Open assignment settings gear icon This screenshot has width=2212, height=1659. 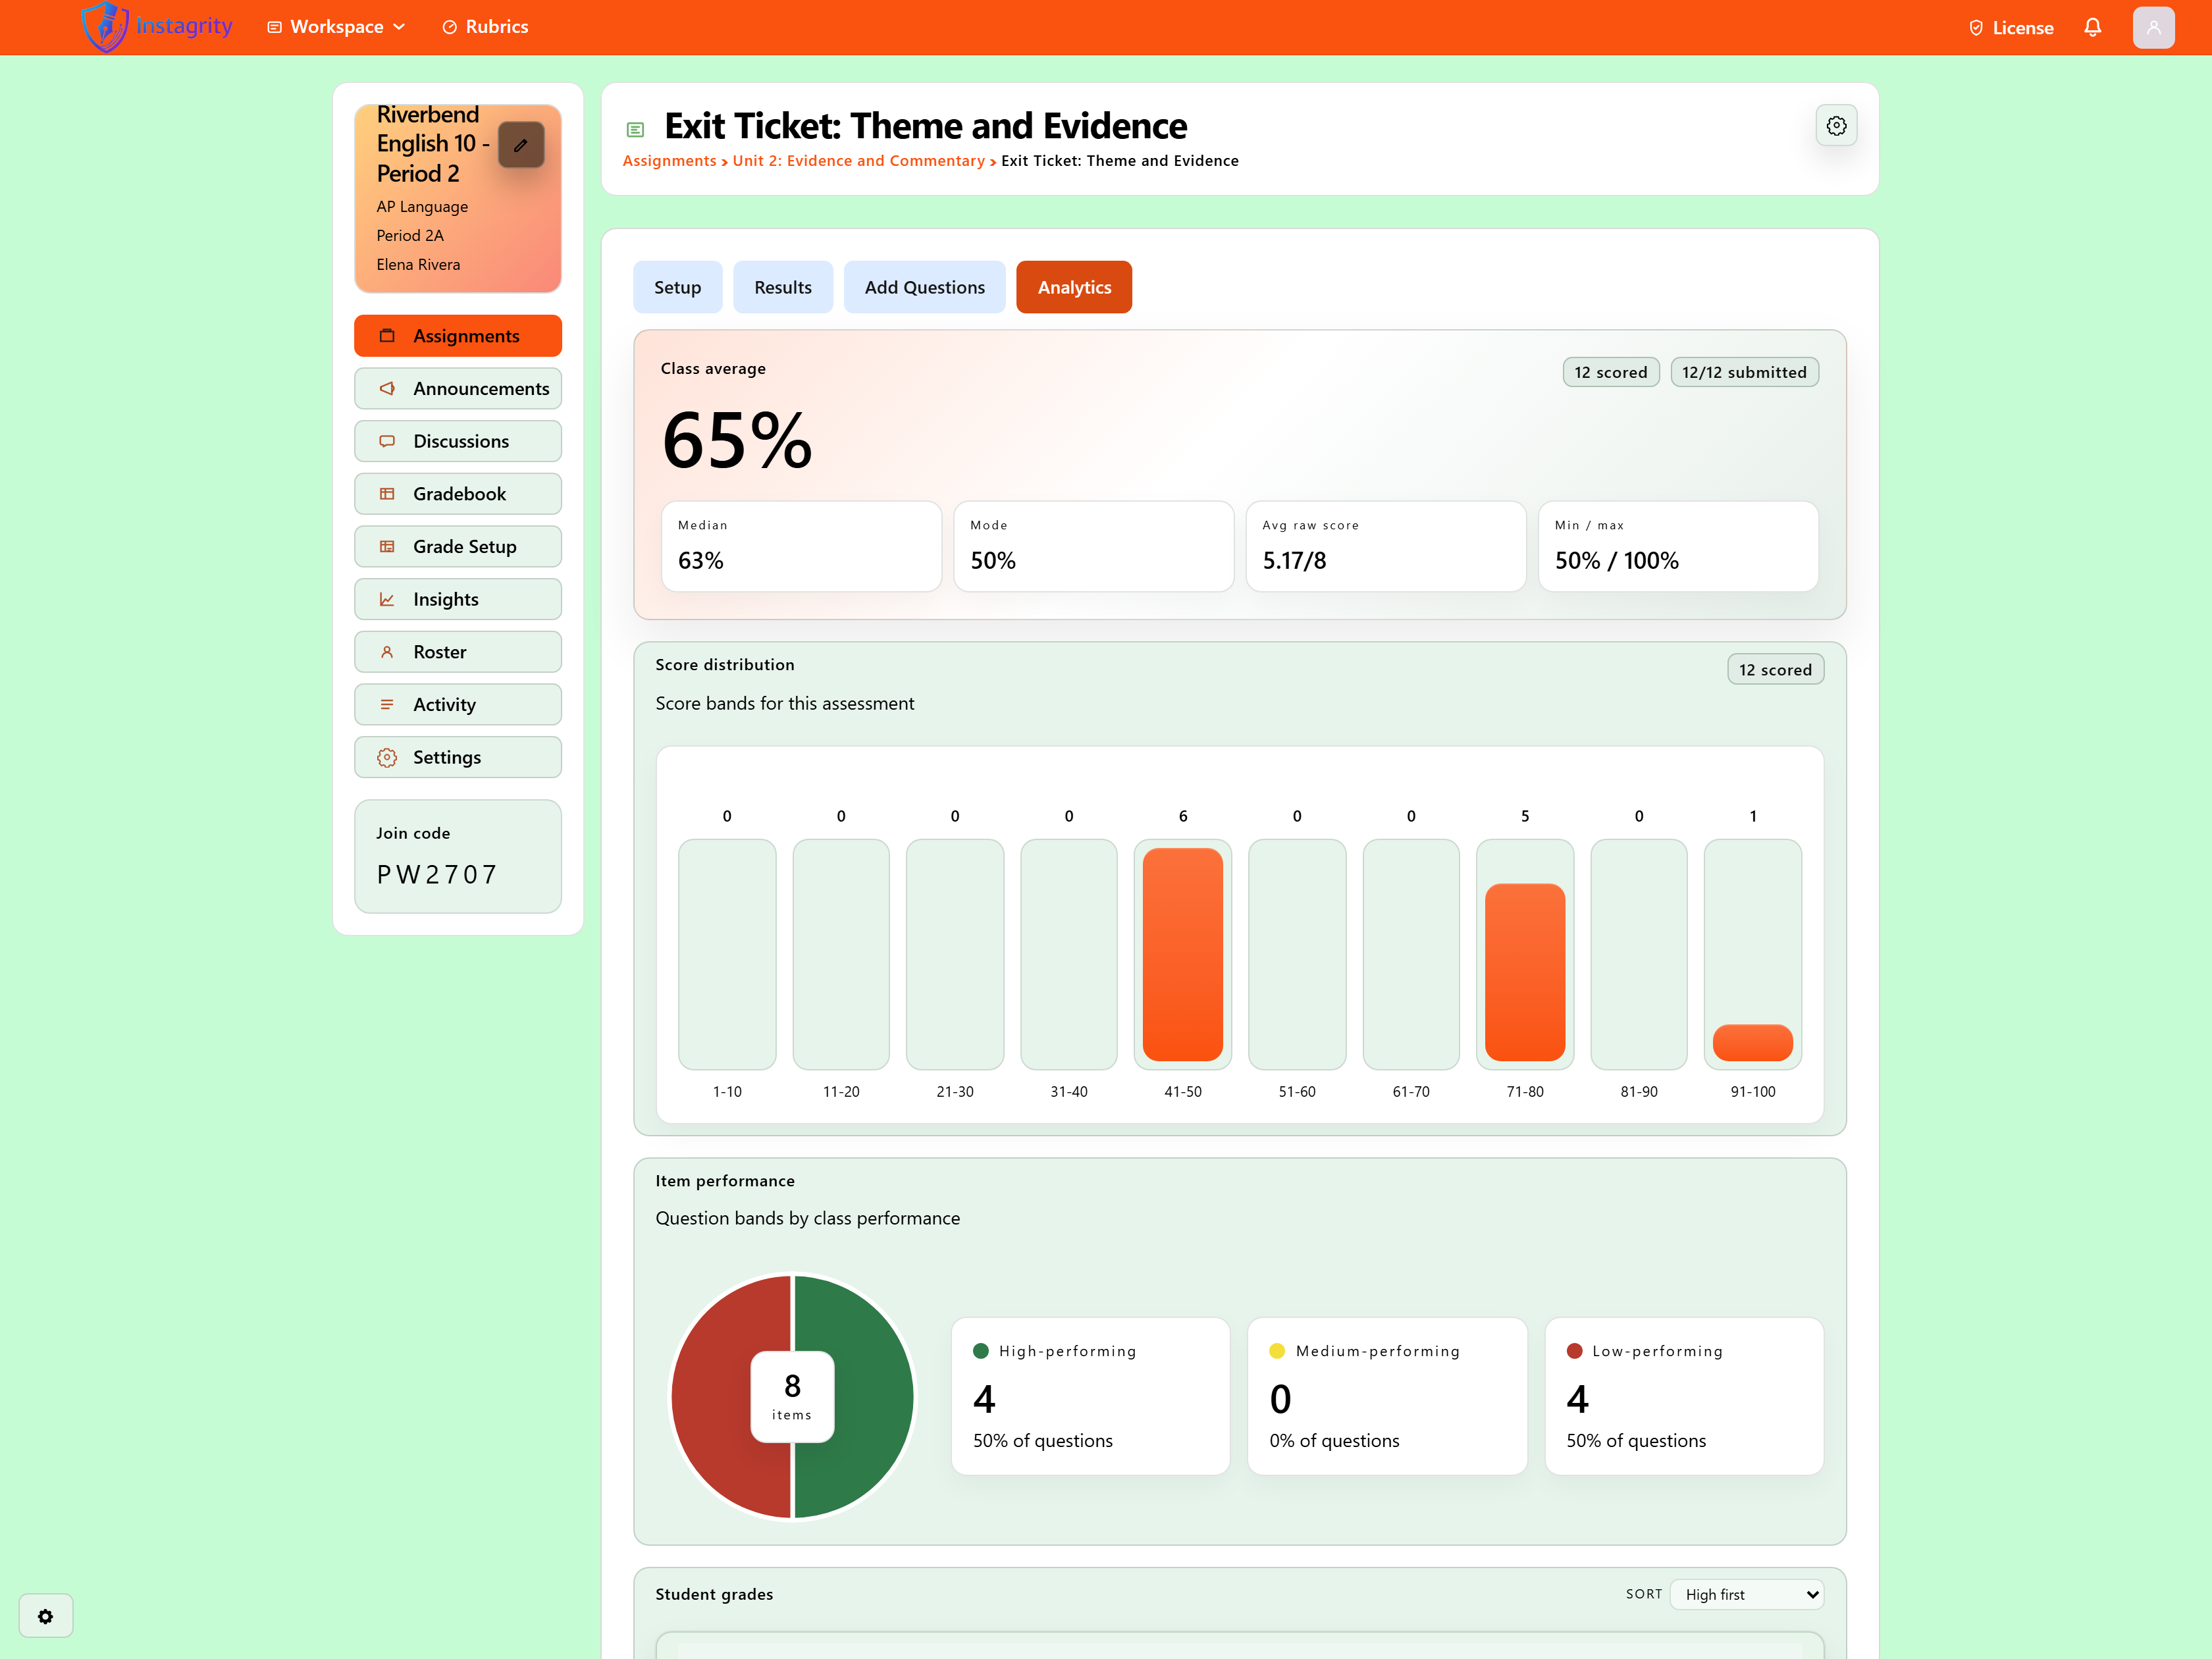pos(1836,126)
